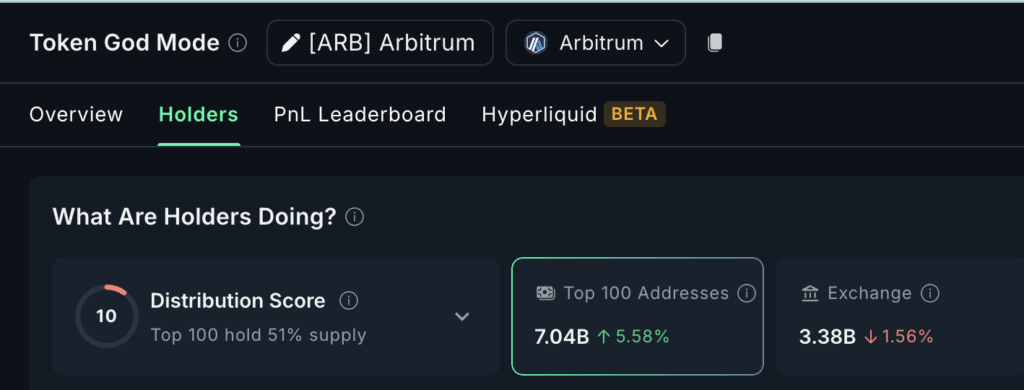
Task: Click the info icon next to Exchange
Action: pyautogui.click(x=930, y=293)
